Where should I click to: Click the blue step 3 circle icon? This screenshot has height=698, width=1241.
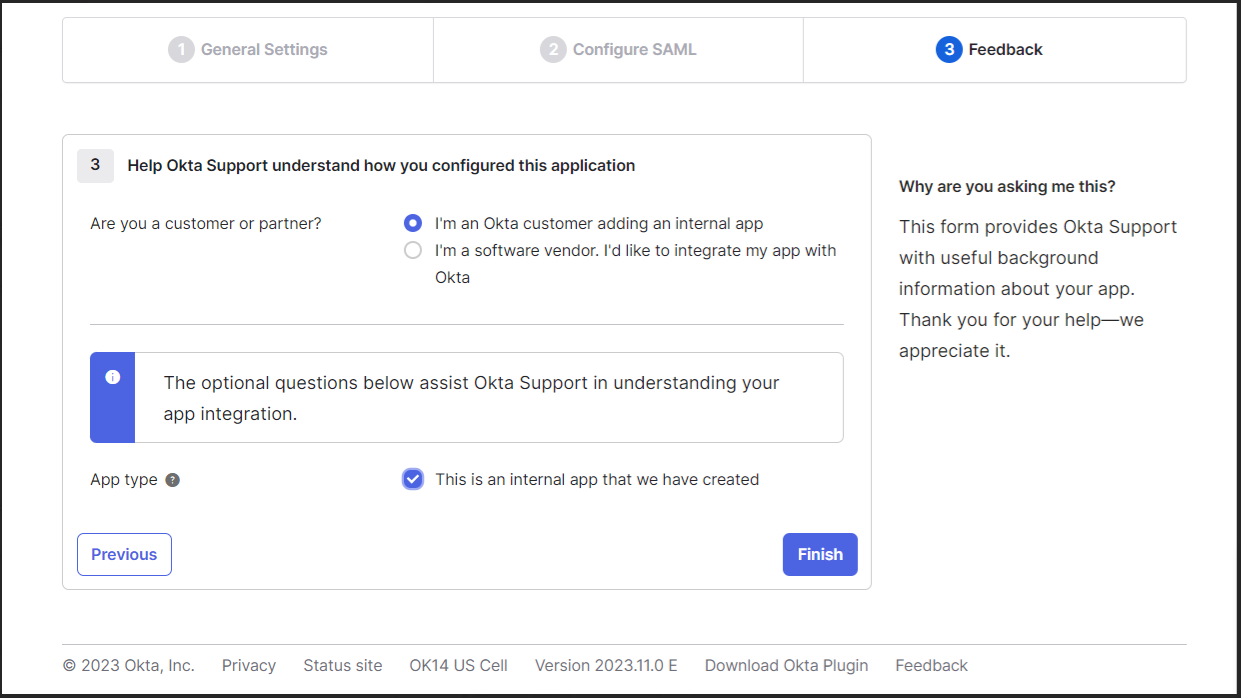click(948, 48)
